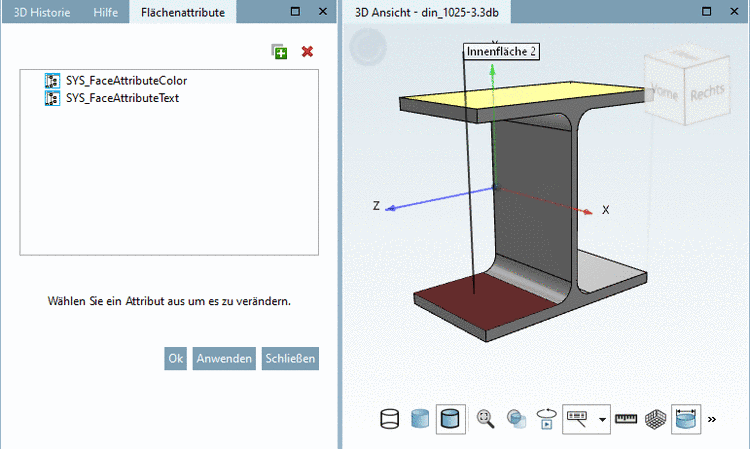The width and height of the screenshot is (750, 449).
Task: Toggle the dimension display icon
Action: (x=686, y=419)
